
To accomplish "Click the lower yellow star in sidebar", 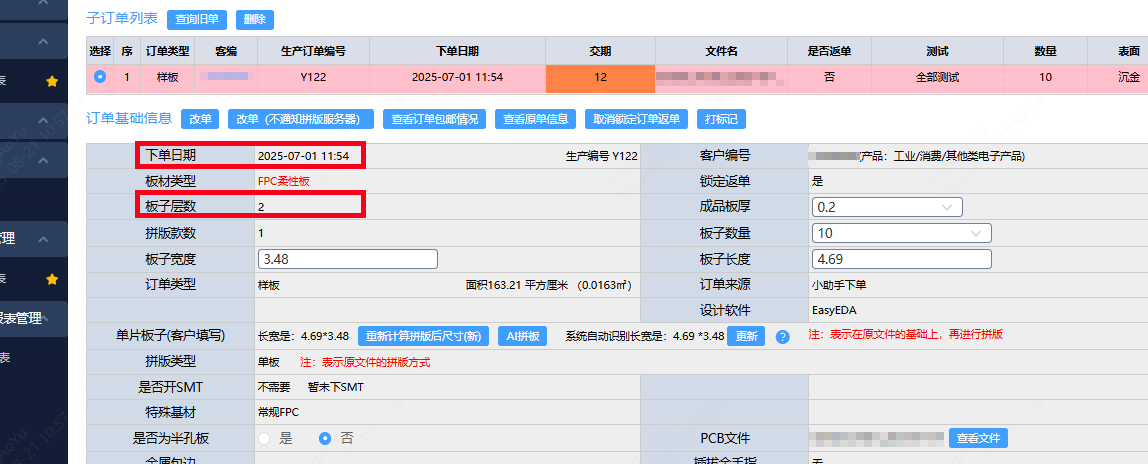I will pos(52,279).
